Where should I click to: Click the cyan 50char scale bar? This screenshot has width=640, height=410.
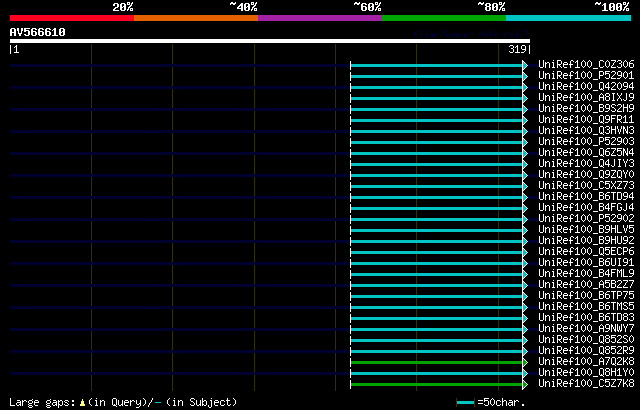pos(466,403)
